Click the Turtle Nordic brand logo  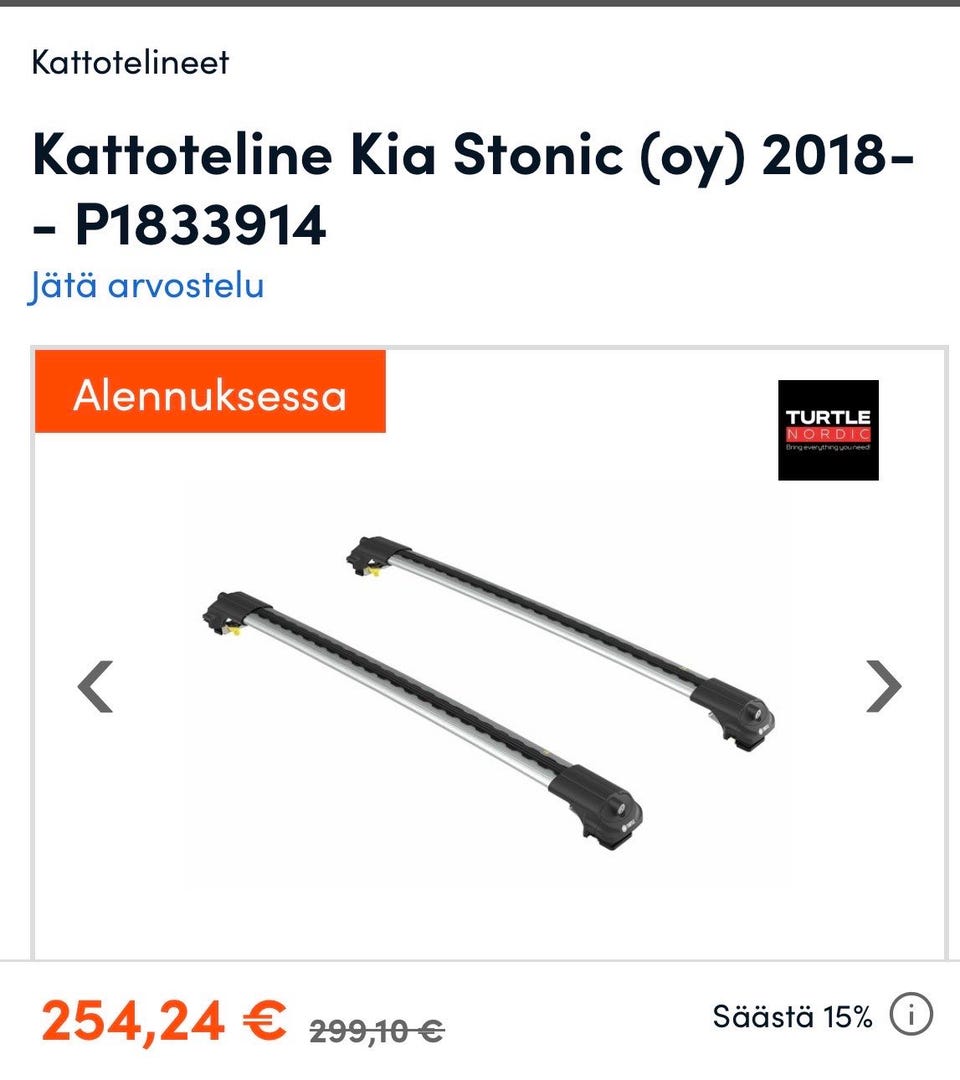(x=828, y=430)
